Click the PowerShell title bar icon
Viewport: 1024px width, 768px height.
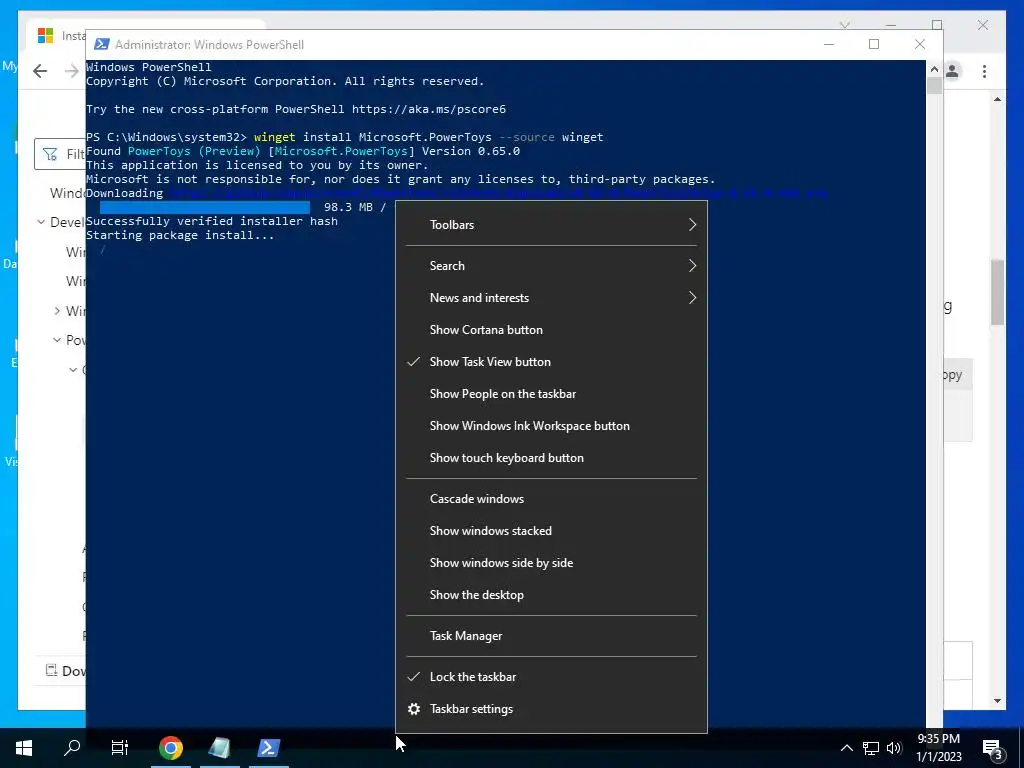coord(102,44)
